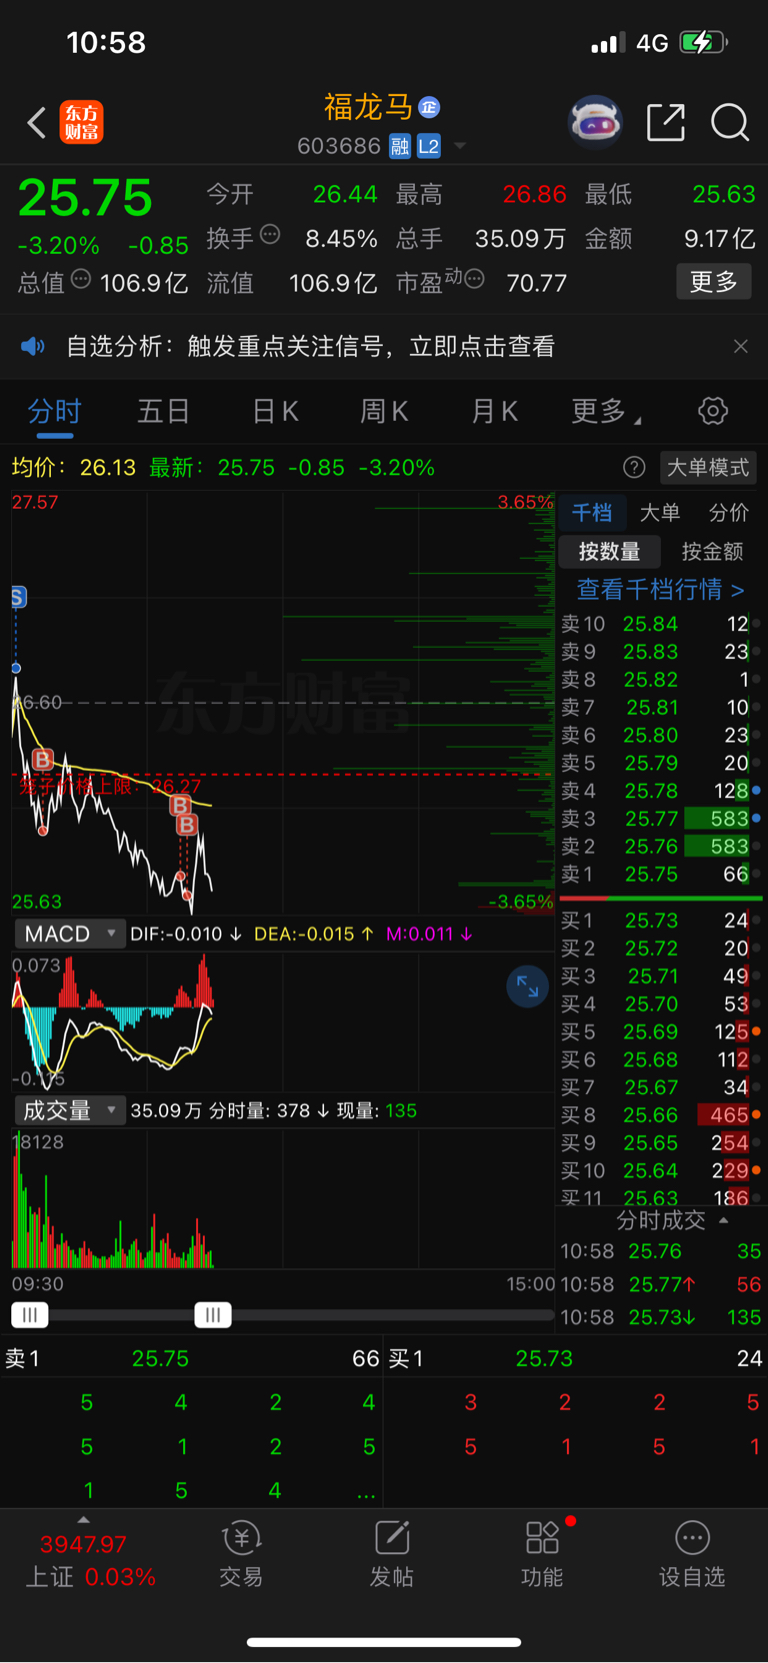Expand the 更多 chart period dropdown
Viewport: 768px width, 1663px height.
click(606, 411)
